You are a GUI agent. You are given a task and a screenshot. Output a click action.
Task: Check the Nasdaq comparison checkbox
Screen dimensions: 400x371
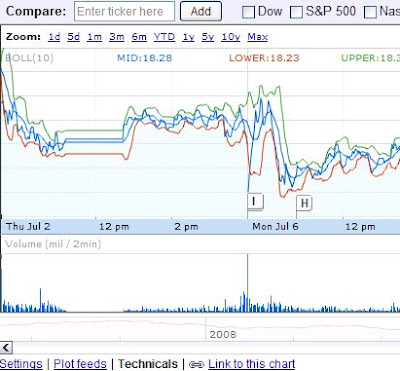pos(370,12)
